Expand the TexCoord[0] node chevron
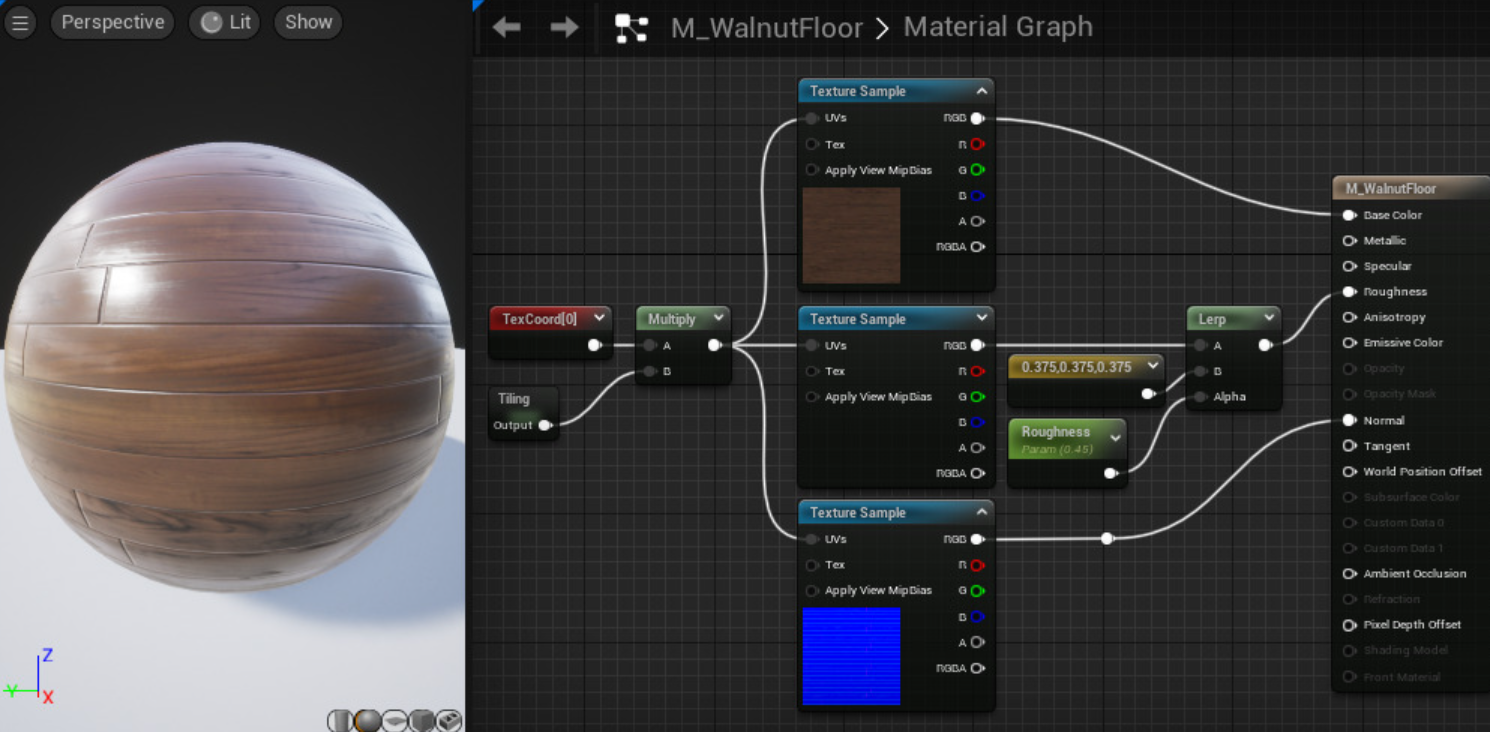Screen dimensions: 1490x732 coord(599,318)
